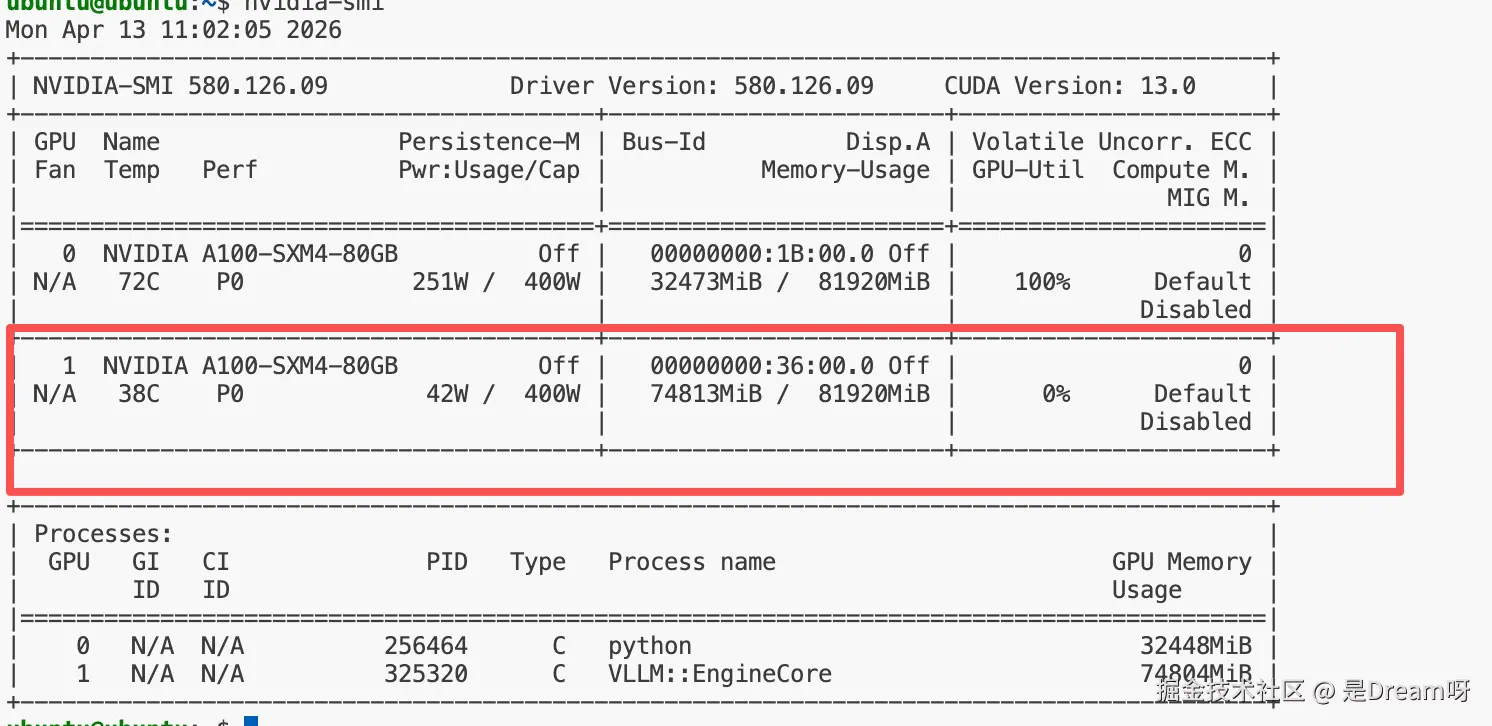
Task: Click process PID '256464'
Action: coord(426,646)
